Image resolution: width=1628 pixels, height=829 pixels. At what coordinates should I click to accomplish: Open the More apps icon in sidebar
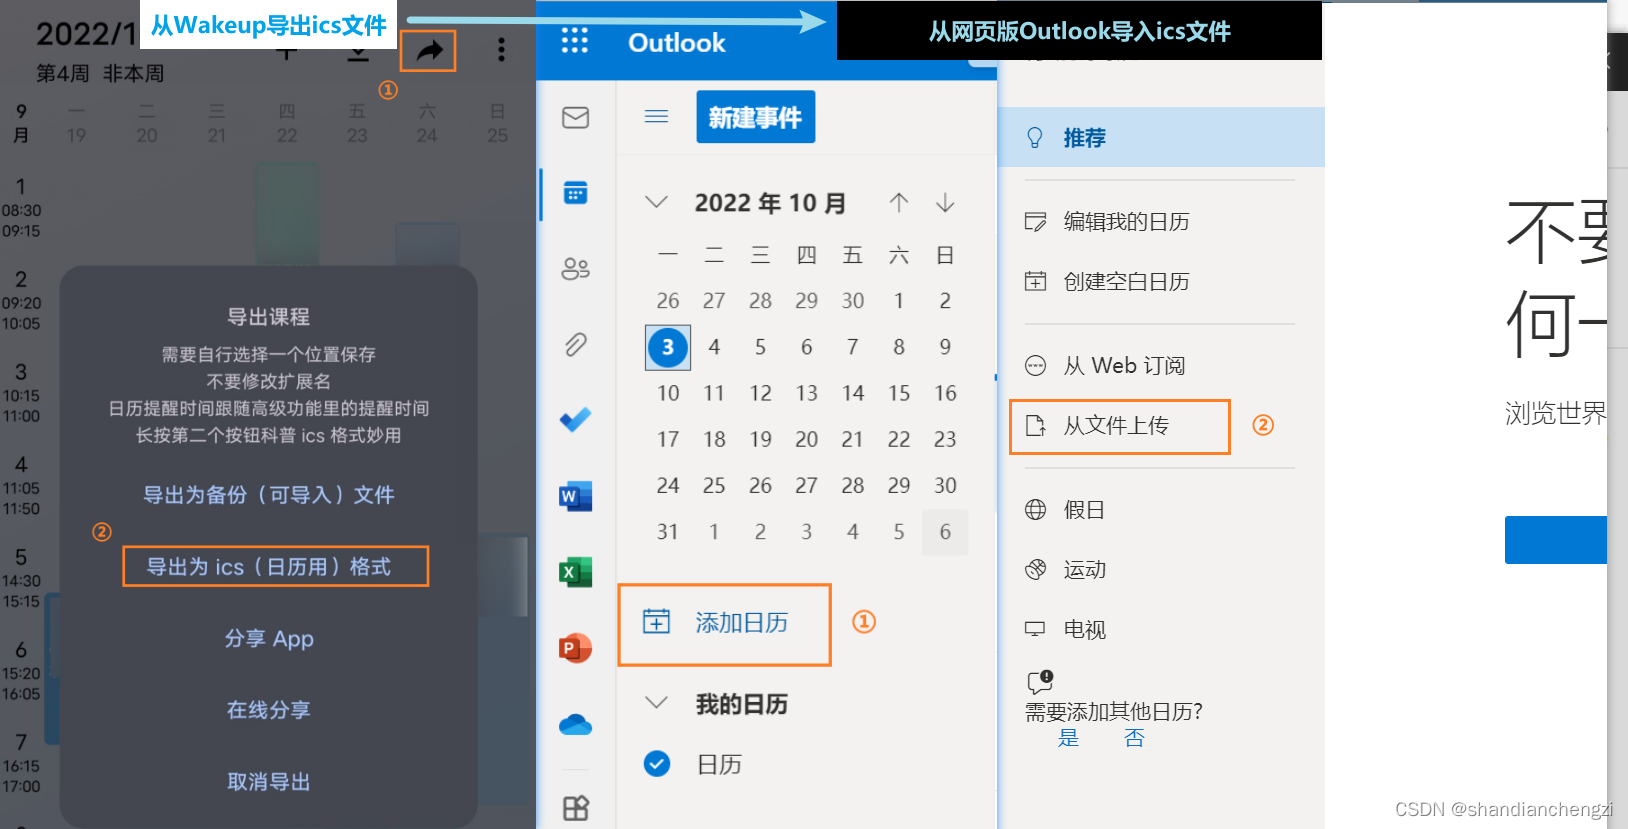(576, 808)
